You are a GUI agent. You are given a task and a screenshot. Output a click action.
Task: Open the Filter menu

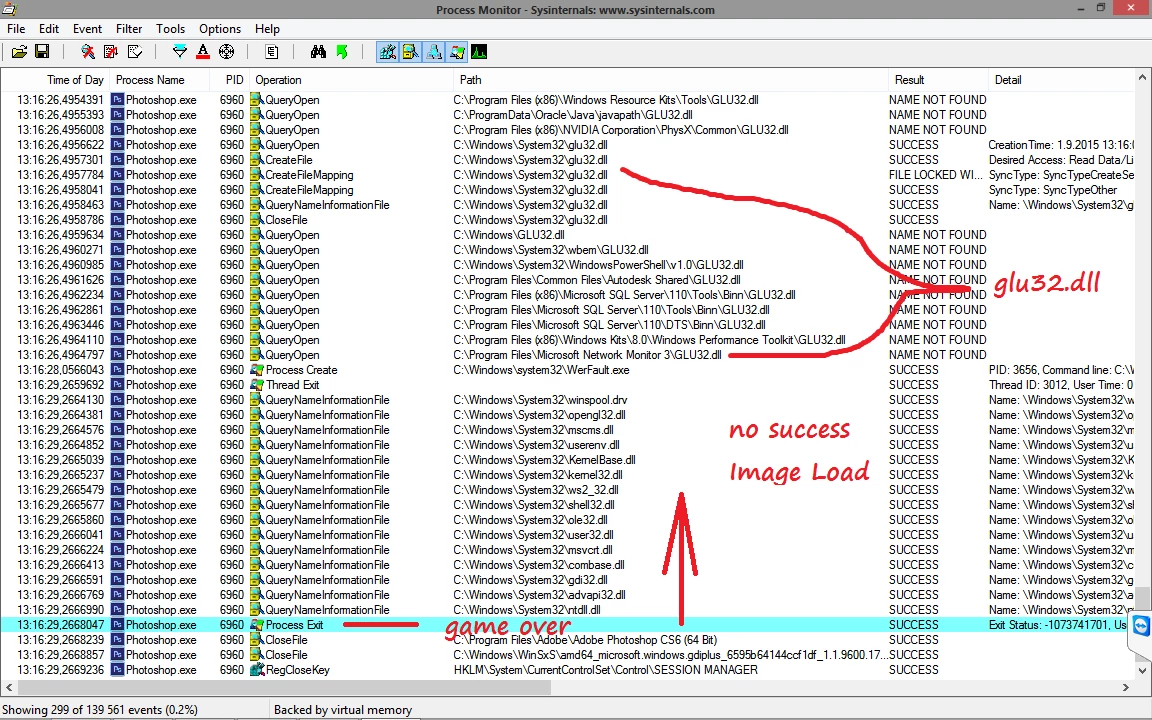[129, 29]
